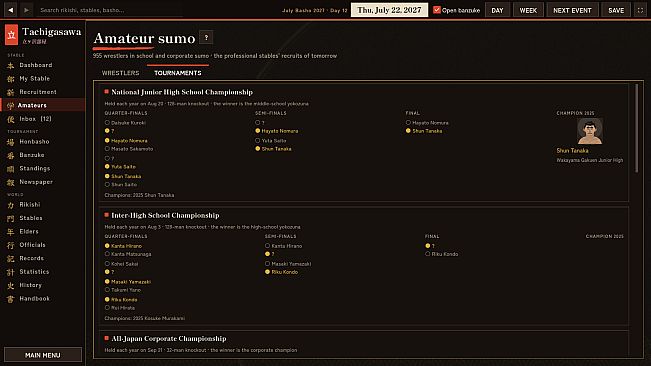Open Records sidebar icon
The height and width of the screenshot is (366, 651).
10,259
